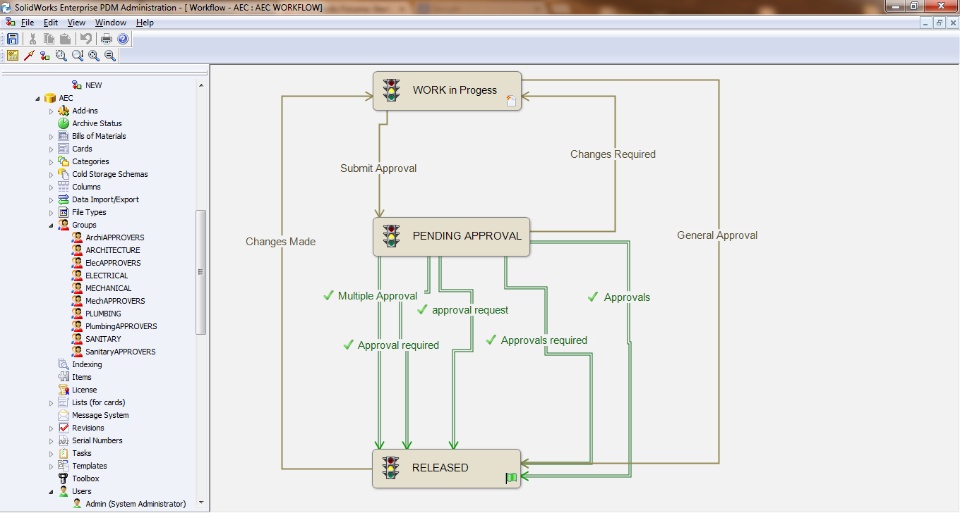Expand the Templates node

pyautogui.click(x=51, y=466)
